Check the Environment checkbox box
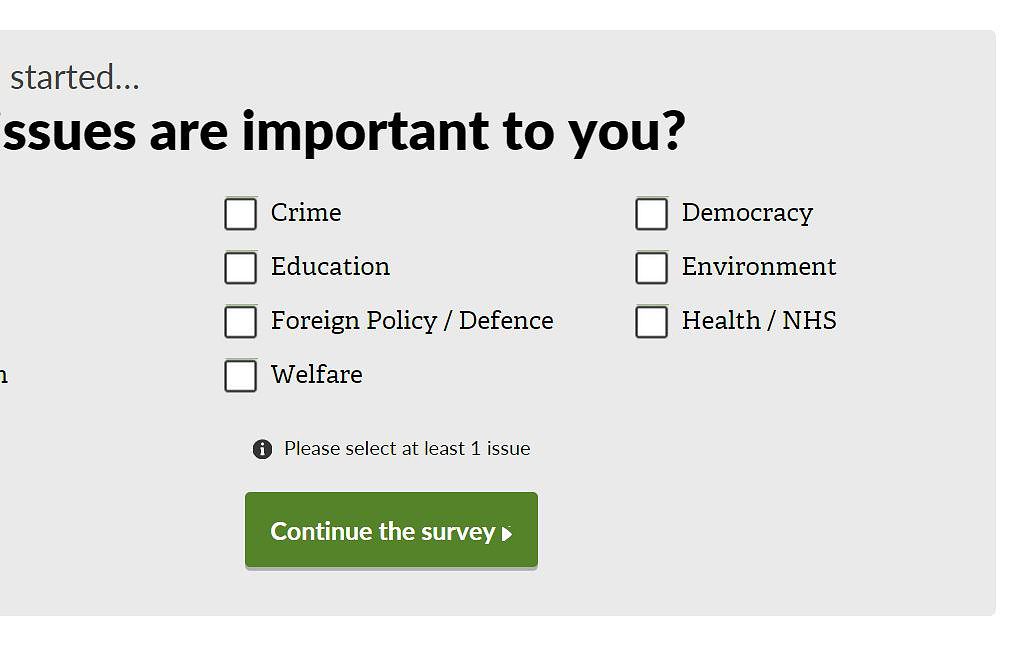 click(x=652, y=268)
